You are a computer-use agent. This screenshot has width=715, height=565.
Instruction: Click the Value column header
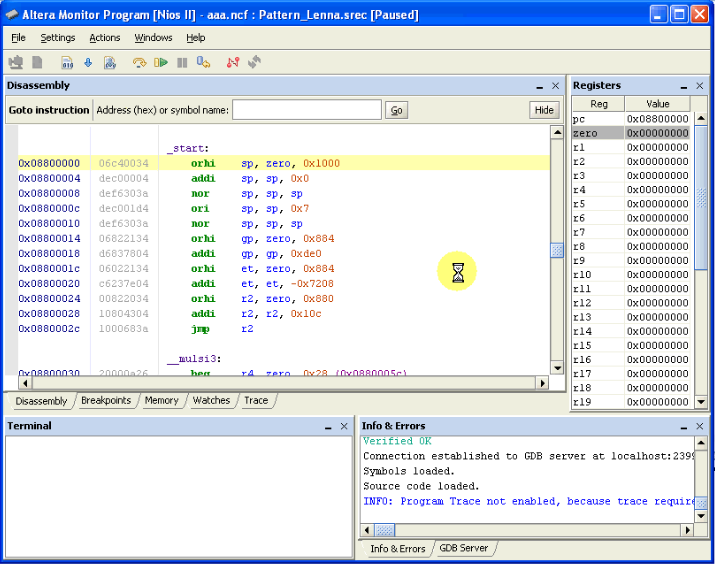(x=657, y=104)
